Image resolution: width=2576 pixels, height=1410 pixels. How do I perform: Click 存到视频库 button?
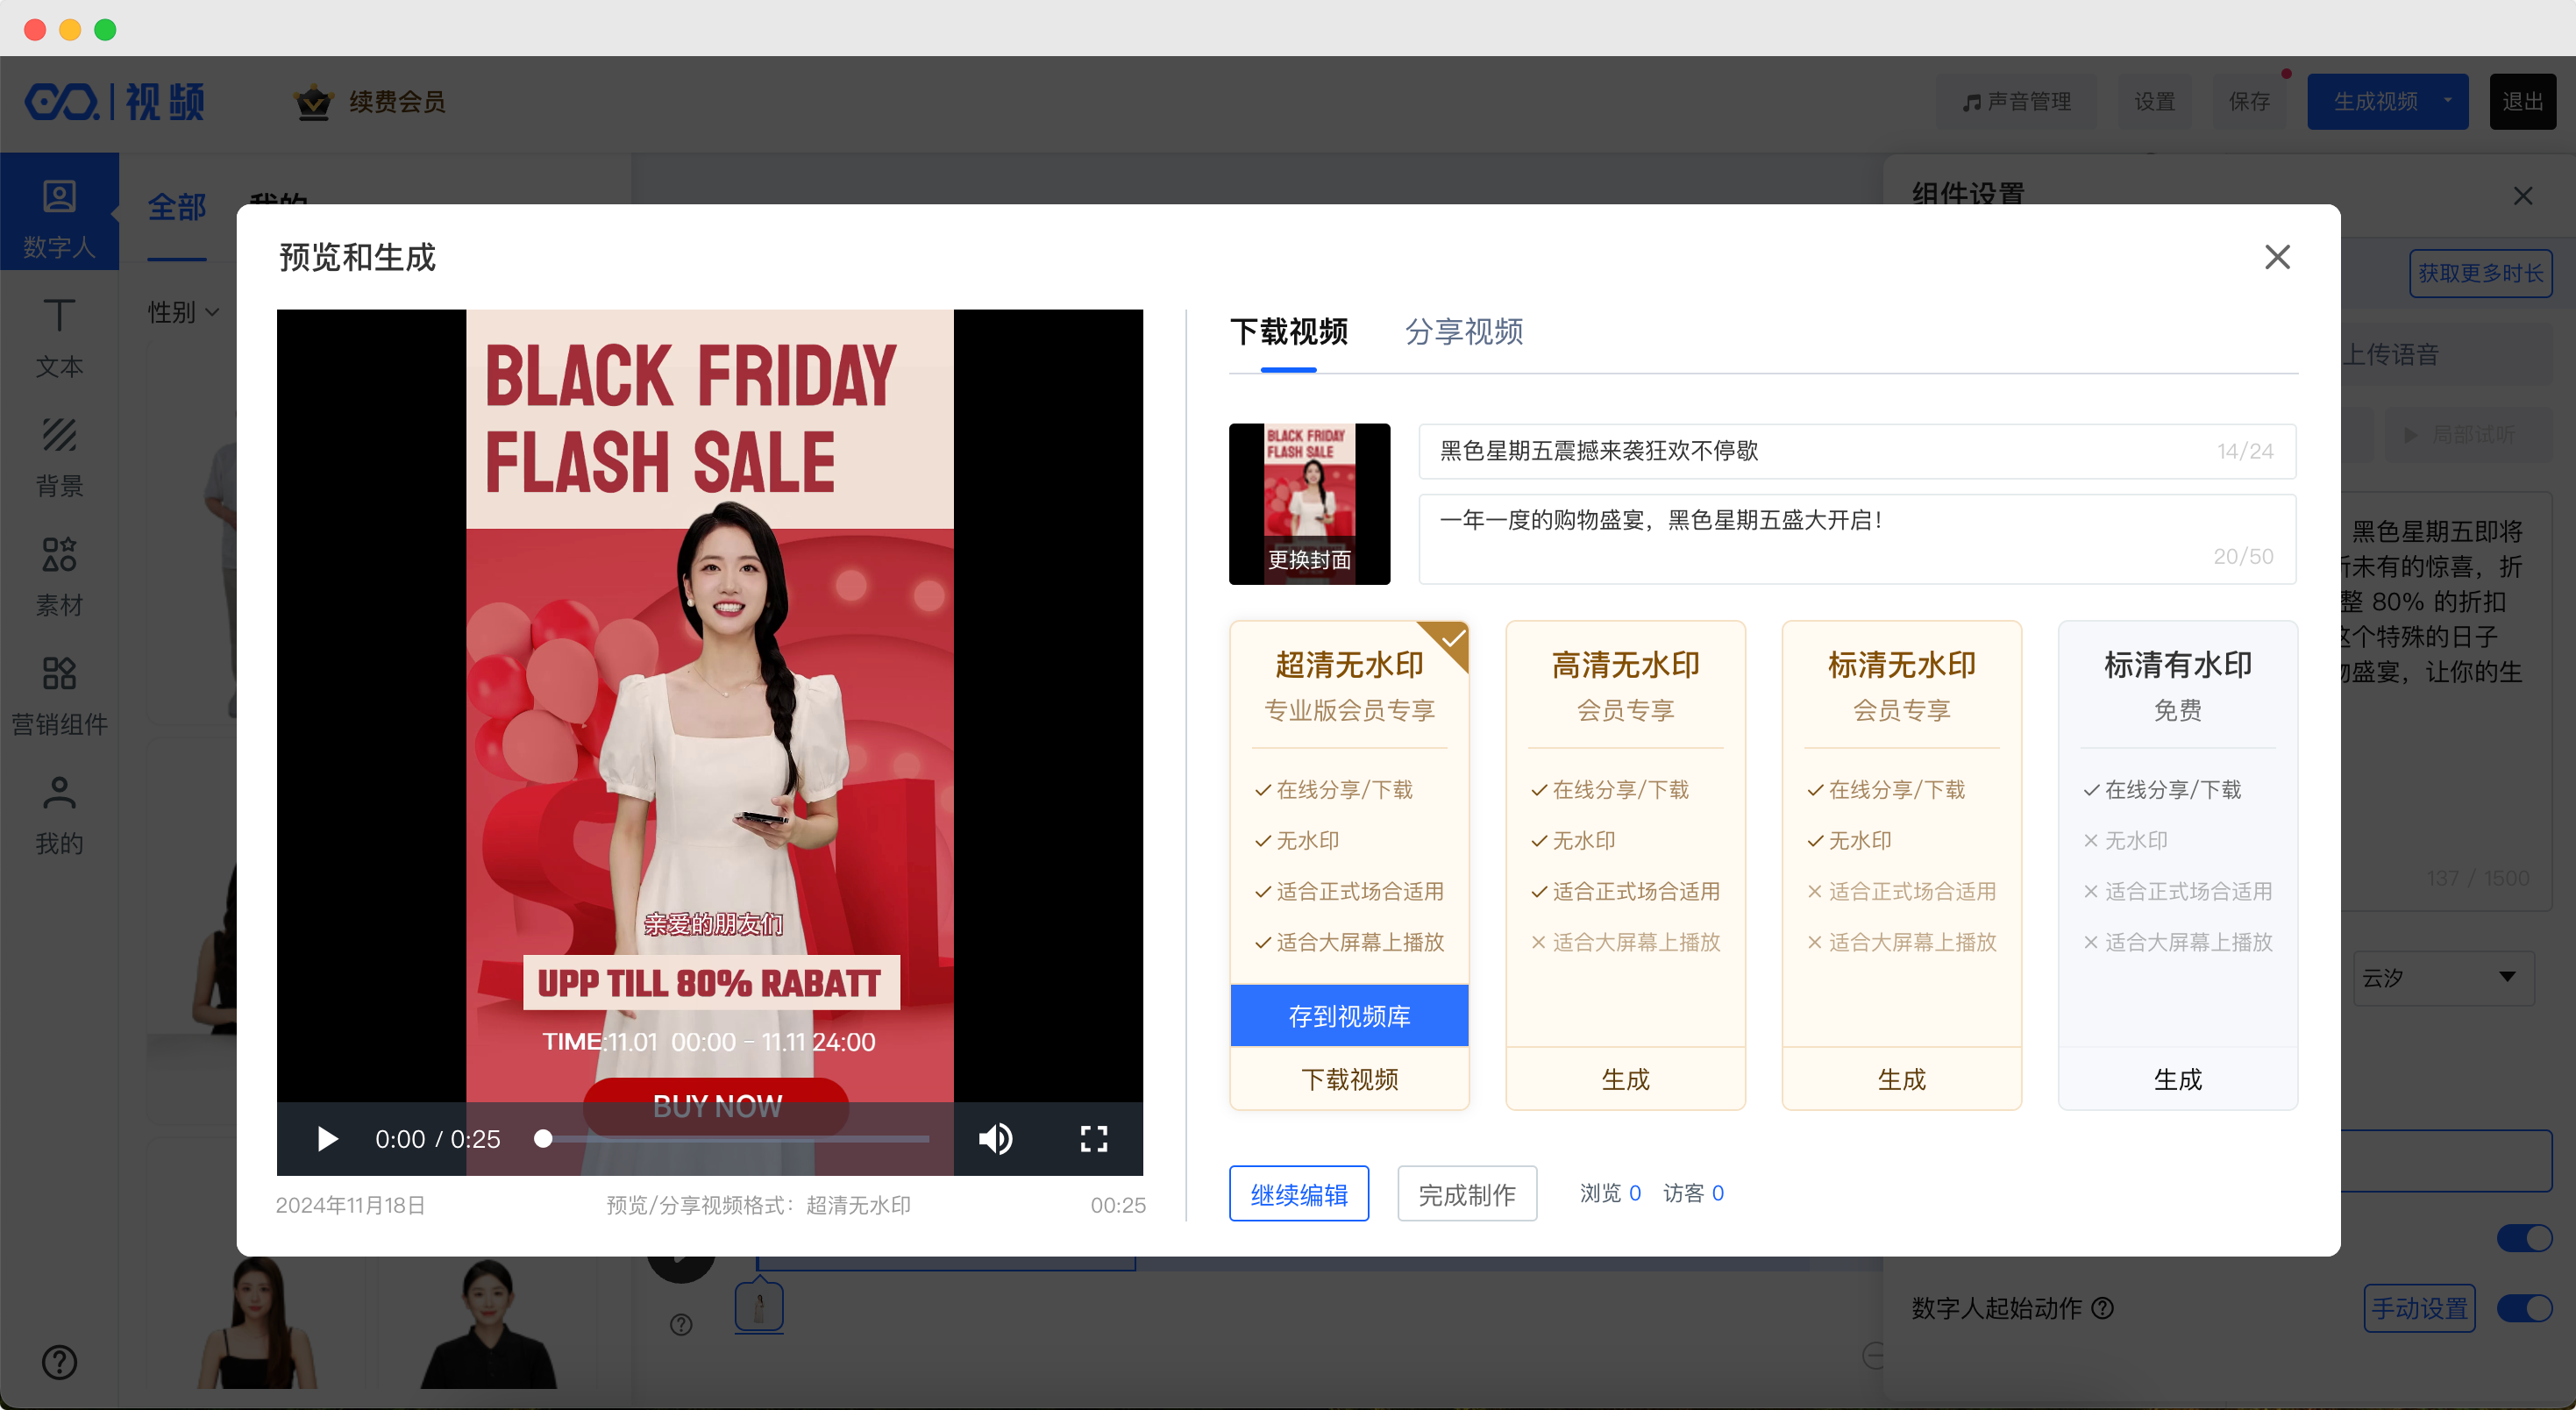point(1349,1015)
